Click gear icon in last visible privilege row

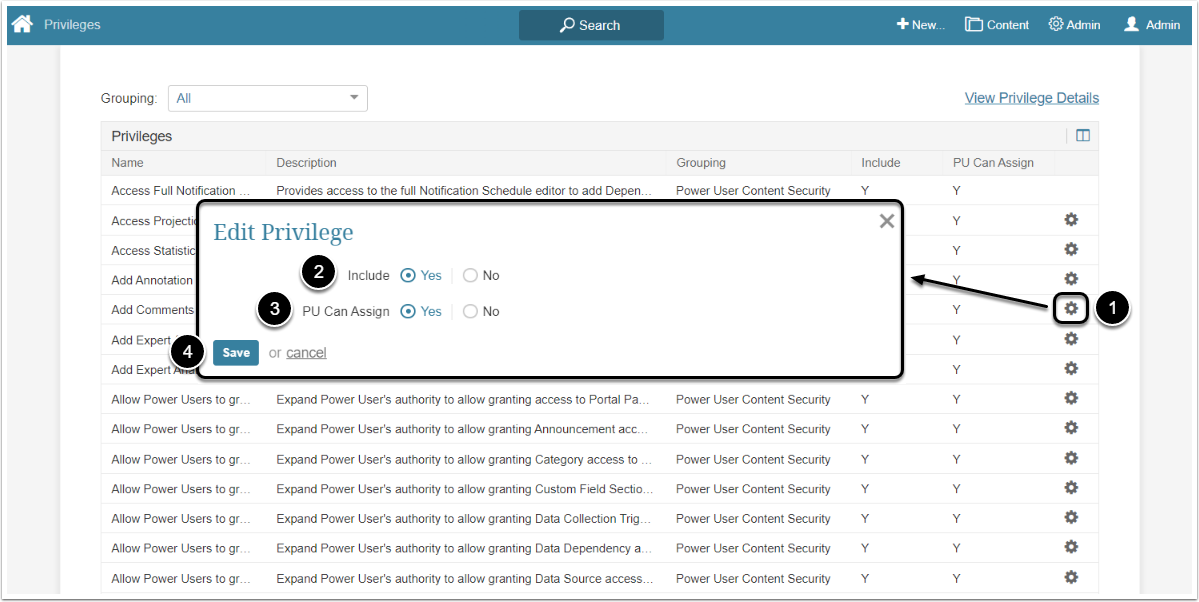click(x=1071, y=578)
